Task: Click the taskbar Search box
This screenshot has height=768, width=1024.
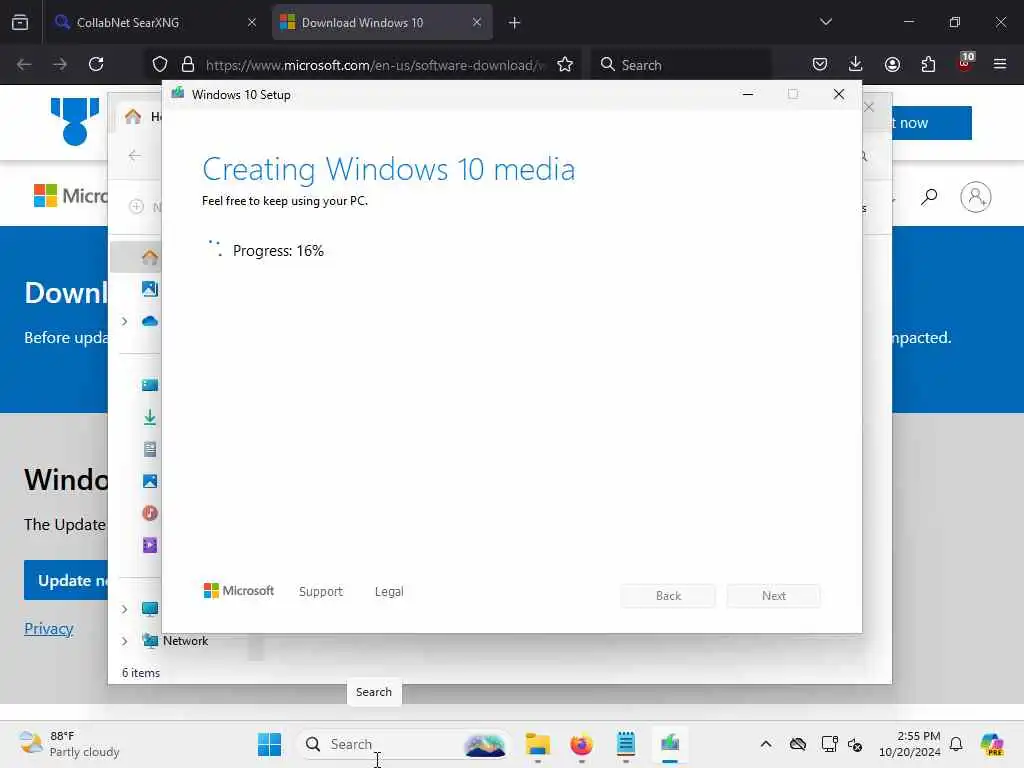Action: pyautogui.click(x=404, y=744)
